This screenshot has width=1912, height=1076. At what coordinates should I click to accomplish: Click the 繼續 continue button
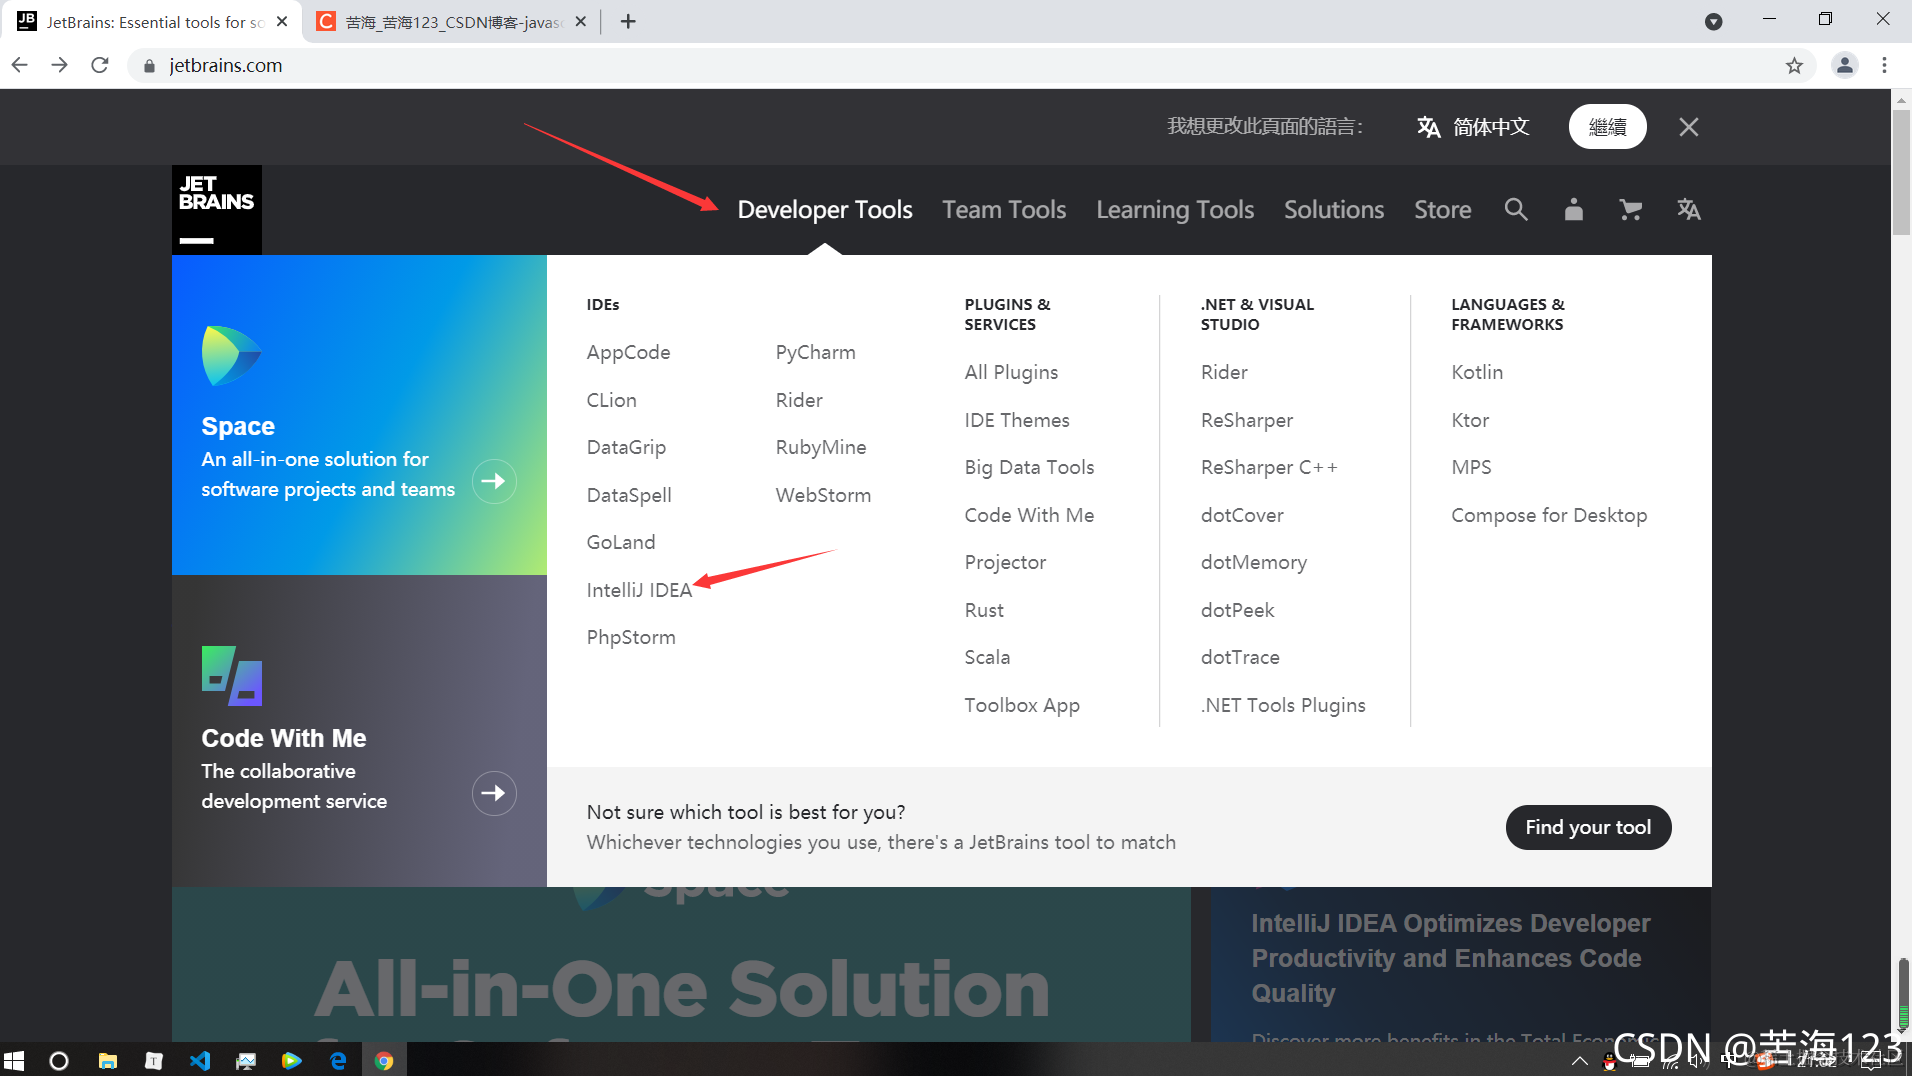(x=1608, y=127)
